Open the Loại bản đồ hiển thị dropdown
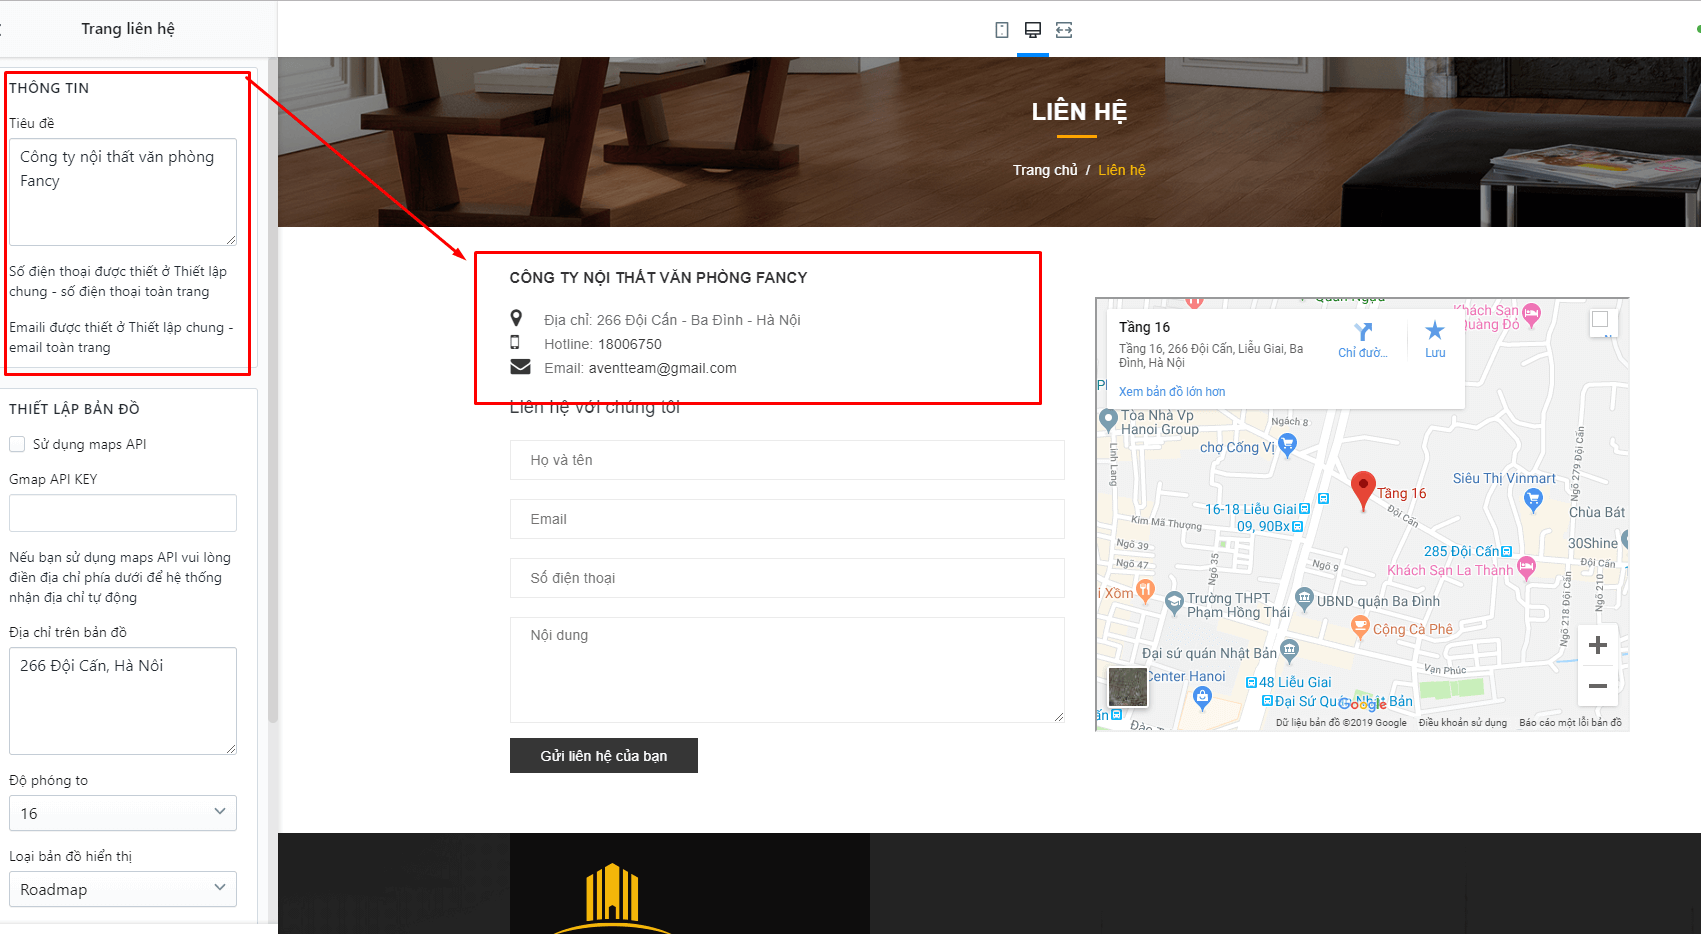Screen dimensions: 1701x934 pos(123,889)
